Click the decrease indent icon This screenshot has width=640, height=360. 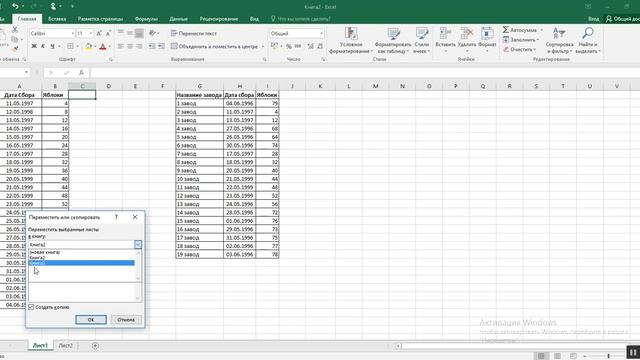click(x=152, y=47)
